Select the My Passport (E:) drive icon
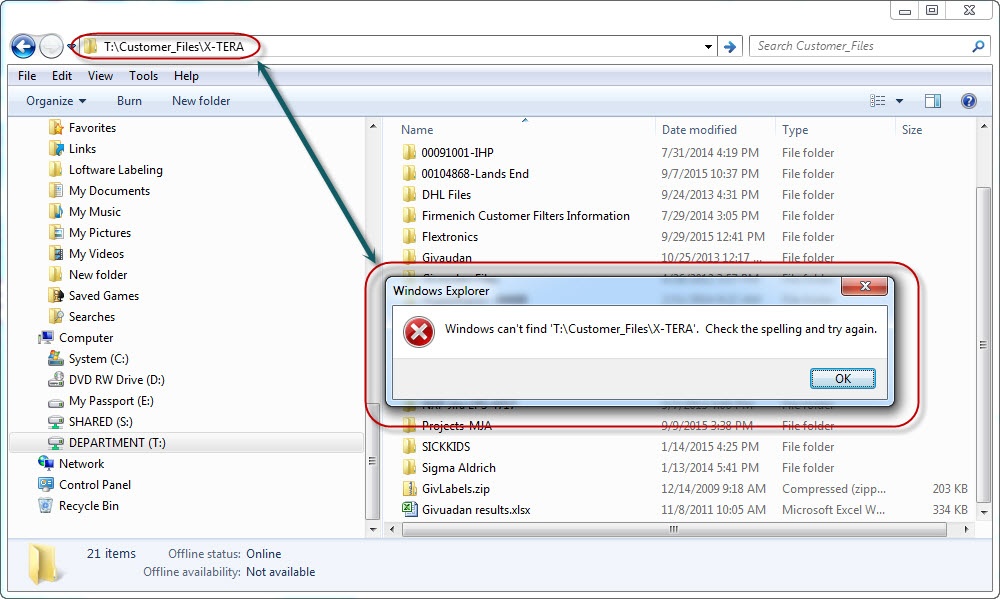This screenshot has width=1000, height=599. [x=57, y=400]
